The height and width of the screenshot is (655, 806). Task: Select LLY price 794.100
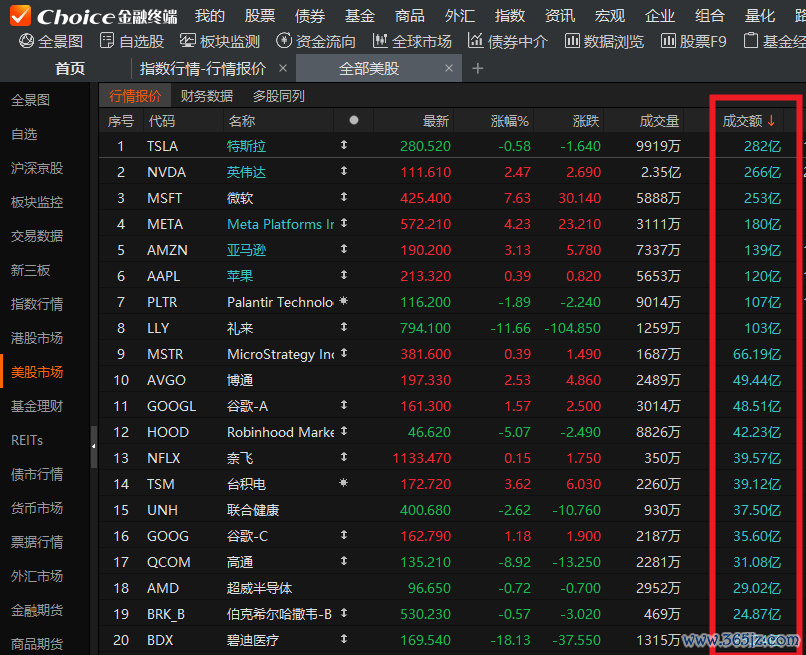coord(425,328)
